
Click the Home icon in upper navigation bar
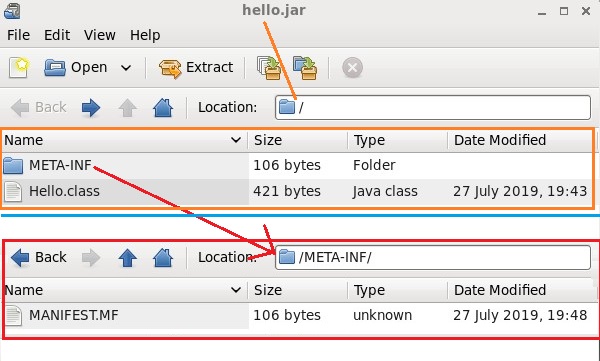tap(163, 108)
